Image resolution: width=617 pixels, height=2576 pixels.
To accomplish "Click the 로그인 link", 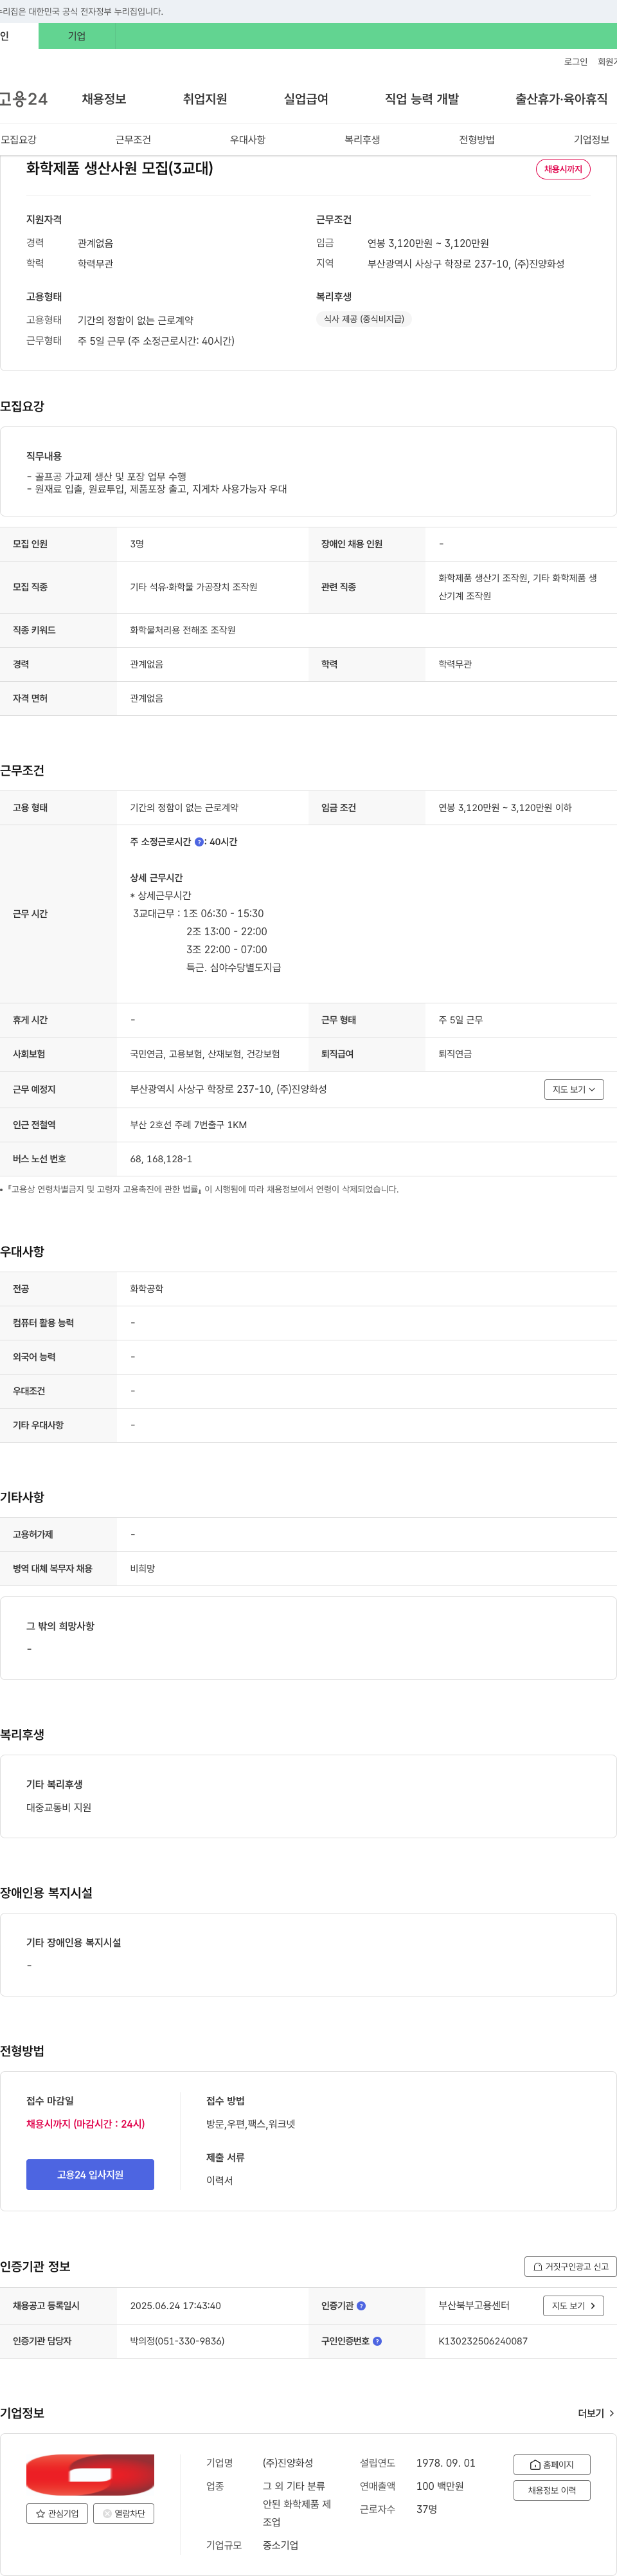I will tap(575, 62).
